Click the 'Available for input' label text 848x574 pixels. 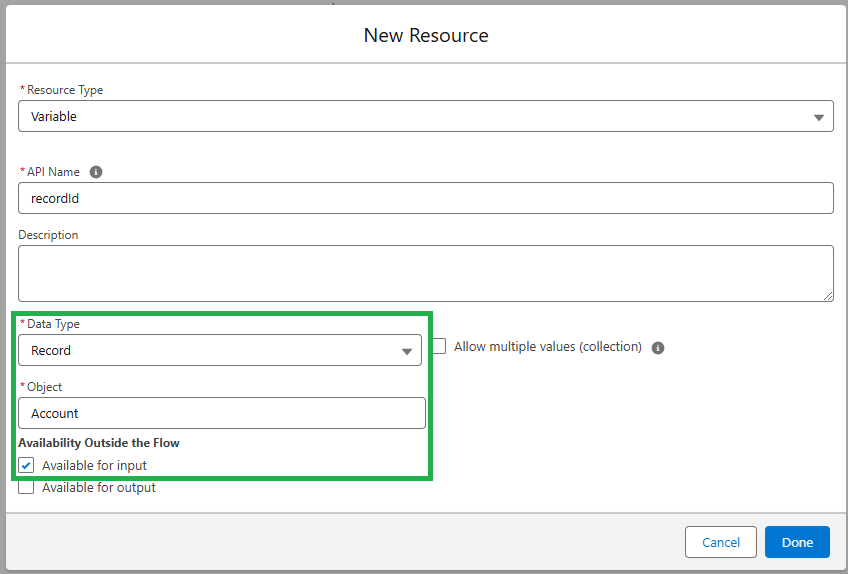click(94, 465)
